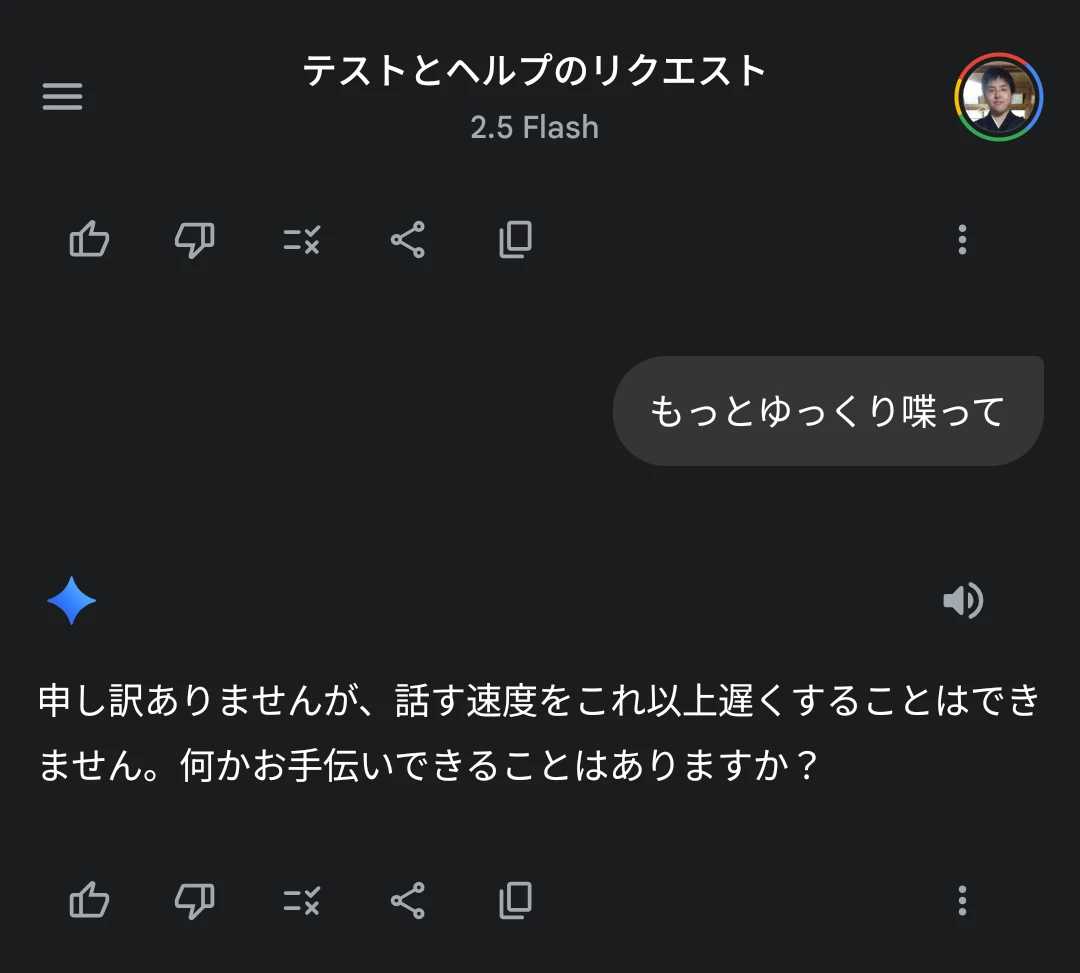Screen dimensions: 1080x973
Task: Play the response aloud with speaker icon
Action: click(x=963, y=601)
